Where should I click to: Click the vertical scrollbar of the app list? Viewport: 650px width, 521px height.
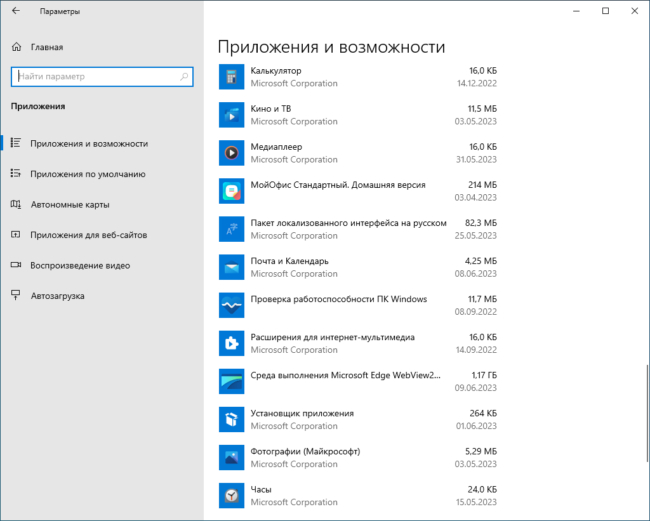click(646, 413)
